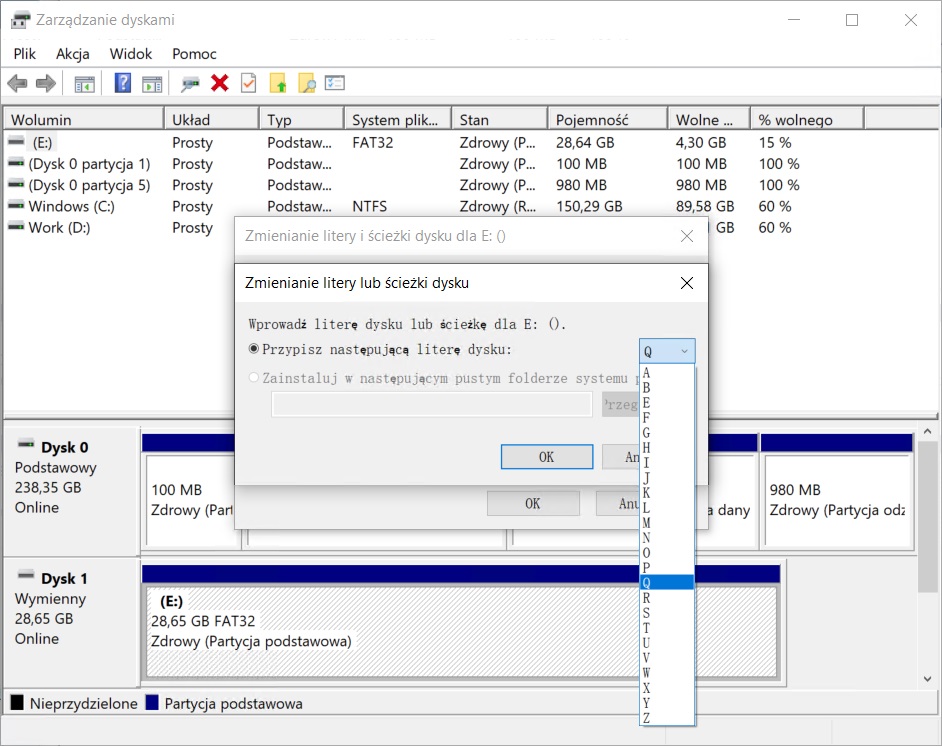
Task: Click the drive connection toolbar icon
Action: pyautogui.click(x=190, y=84)
